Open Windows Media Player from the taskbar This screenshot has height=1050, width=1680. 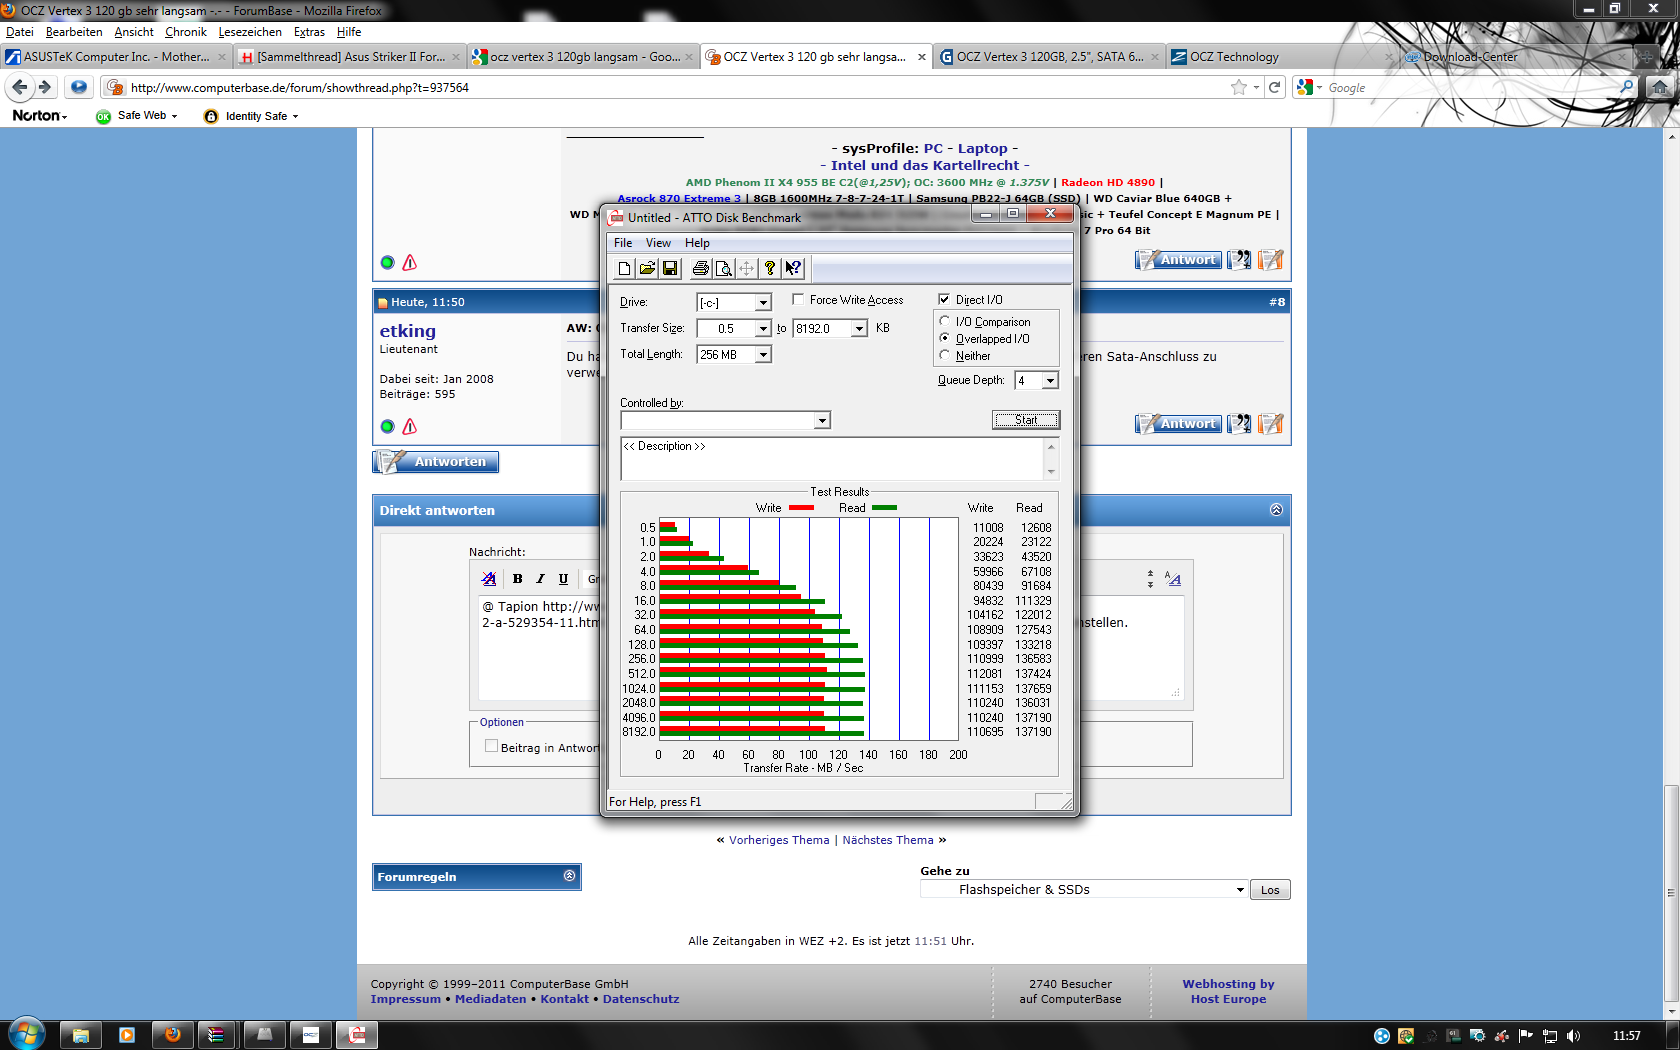click(127, 1035)
